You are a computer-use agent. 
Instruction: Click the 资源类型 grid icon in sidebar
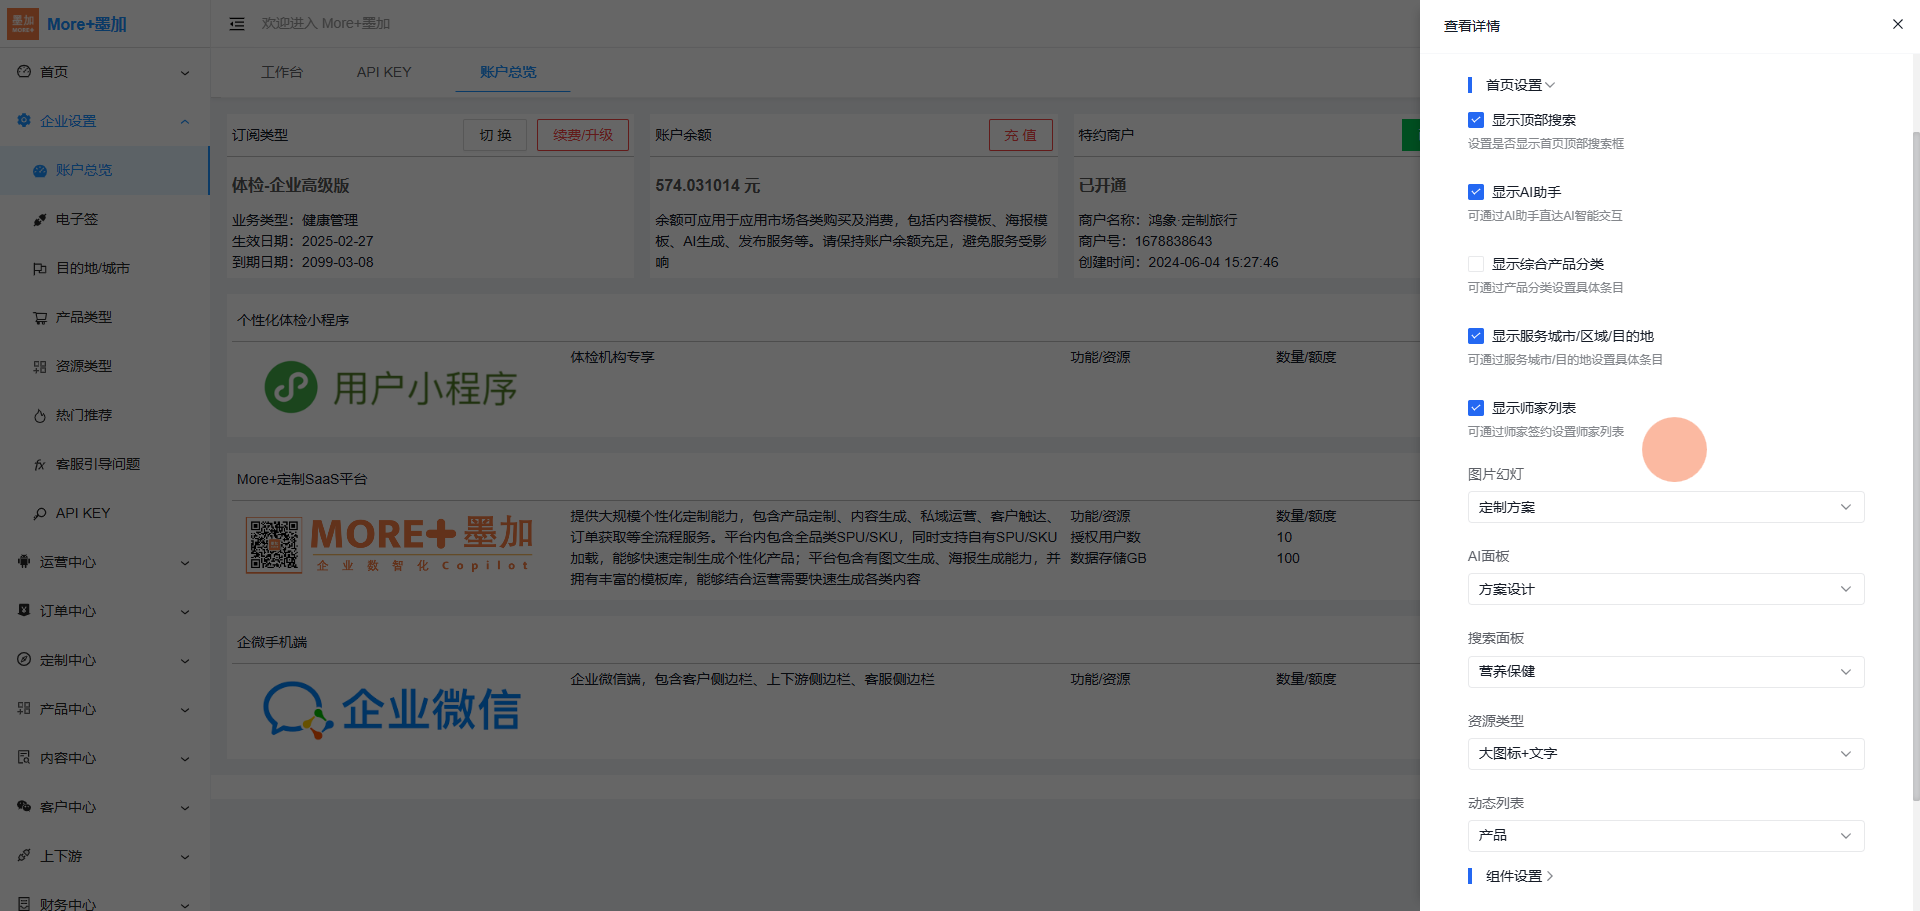coord(40,367)
